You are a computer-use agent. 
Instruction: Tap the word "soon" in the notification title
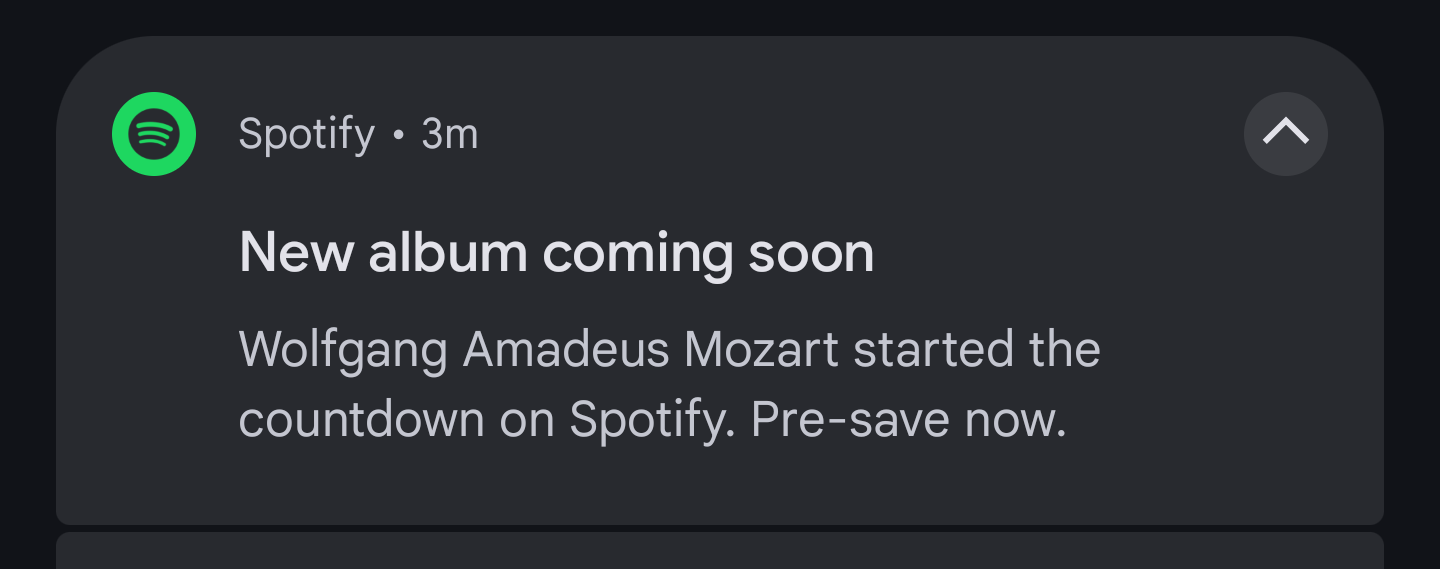(811, 254)
